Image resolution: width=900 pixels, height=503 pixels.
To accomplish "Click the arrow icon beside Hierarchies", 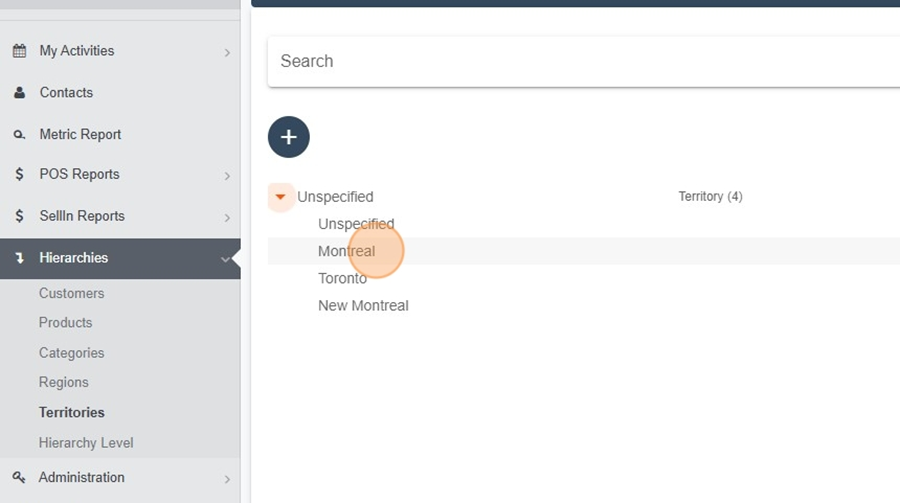I will tap(20, 258).
